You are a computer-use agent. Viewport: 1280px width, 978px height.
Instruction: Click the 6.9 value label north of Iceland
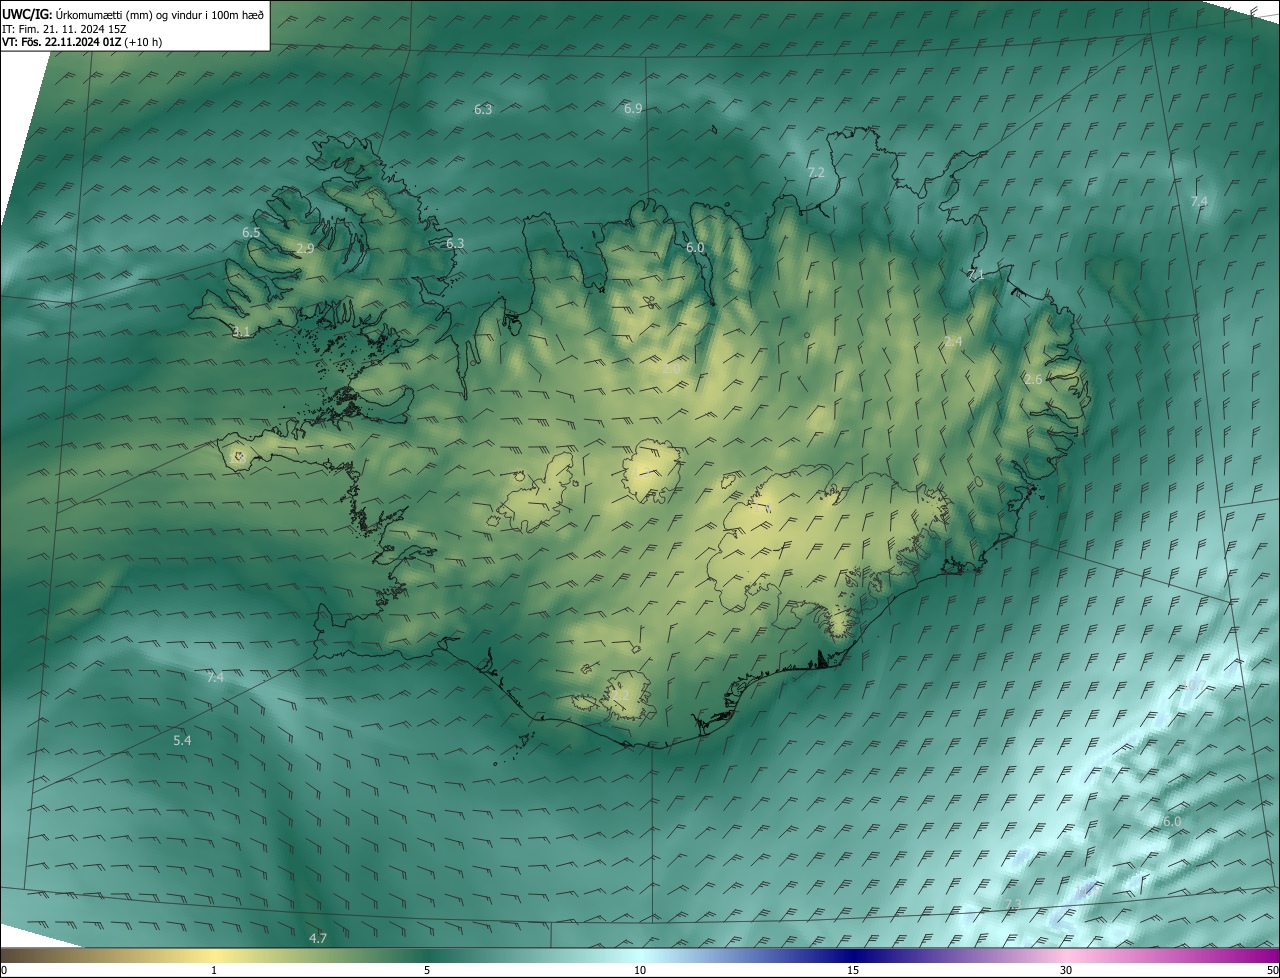click(633, 108)
